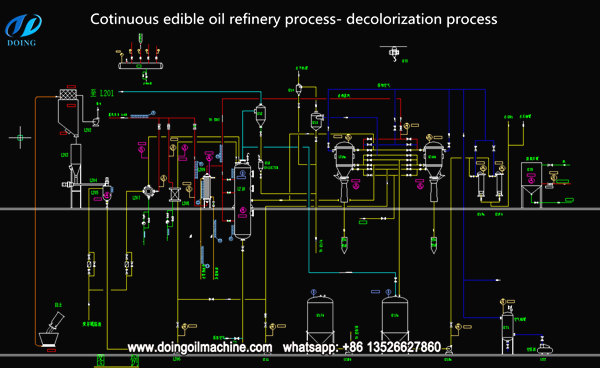Click the discharge cone below left leaf filter
The height and width of the screenshot is (368, 600).
[344, 245]
